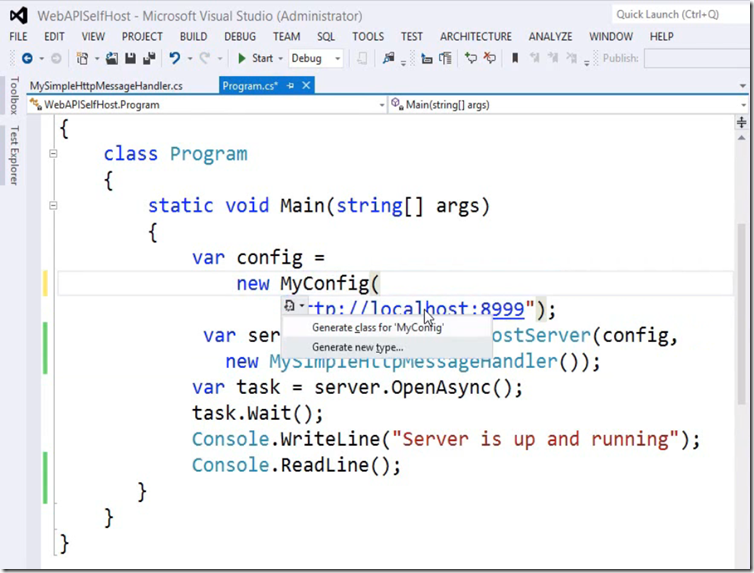
Task: Open the TOOLS menu
Action: (368, 37)
